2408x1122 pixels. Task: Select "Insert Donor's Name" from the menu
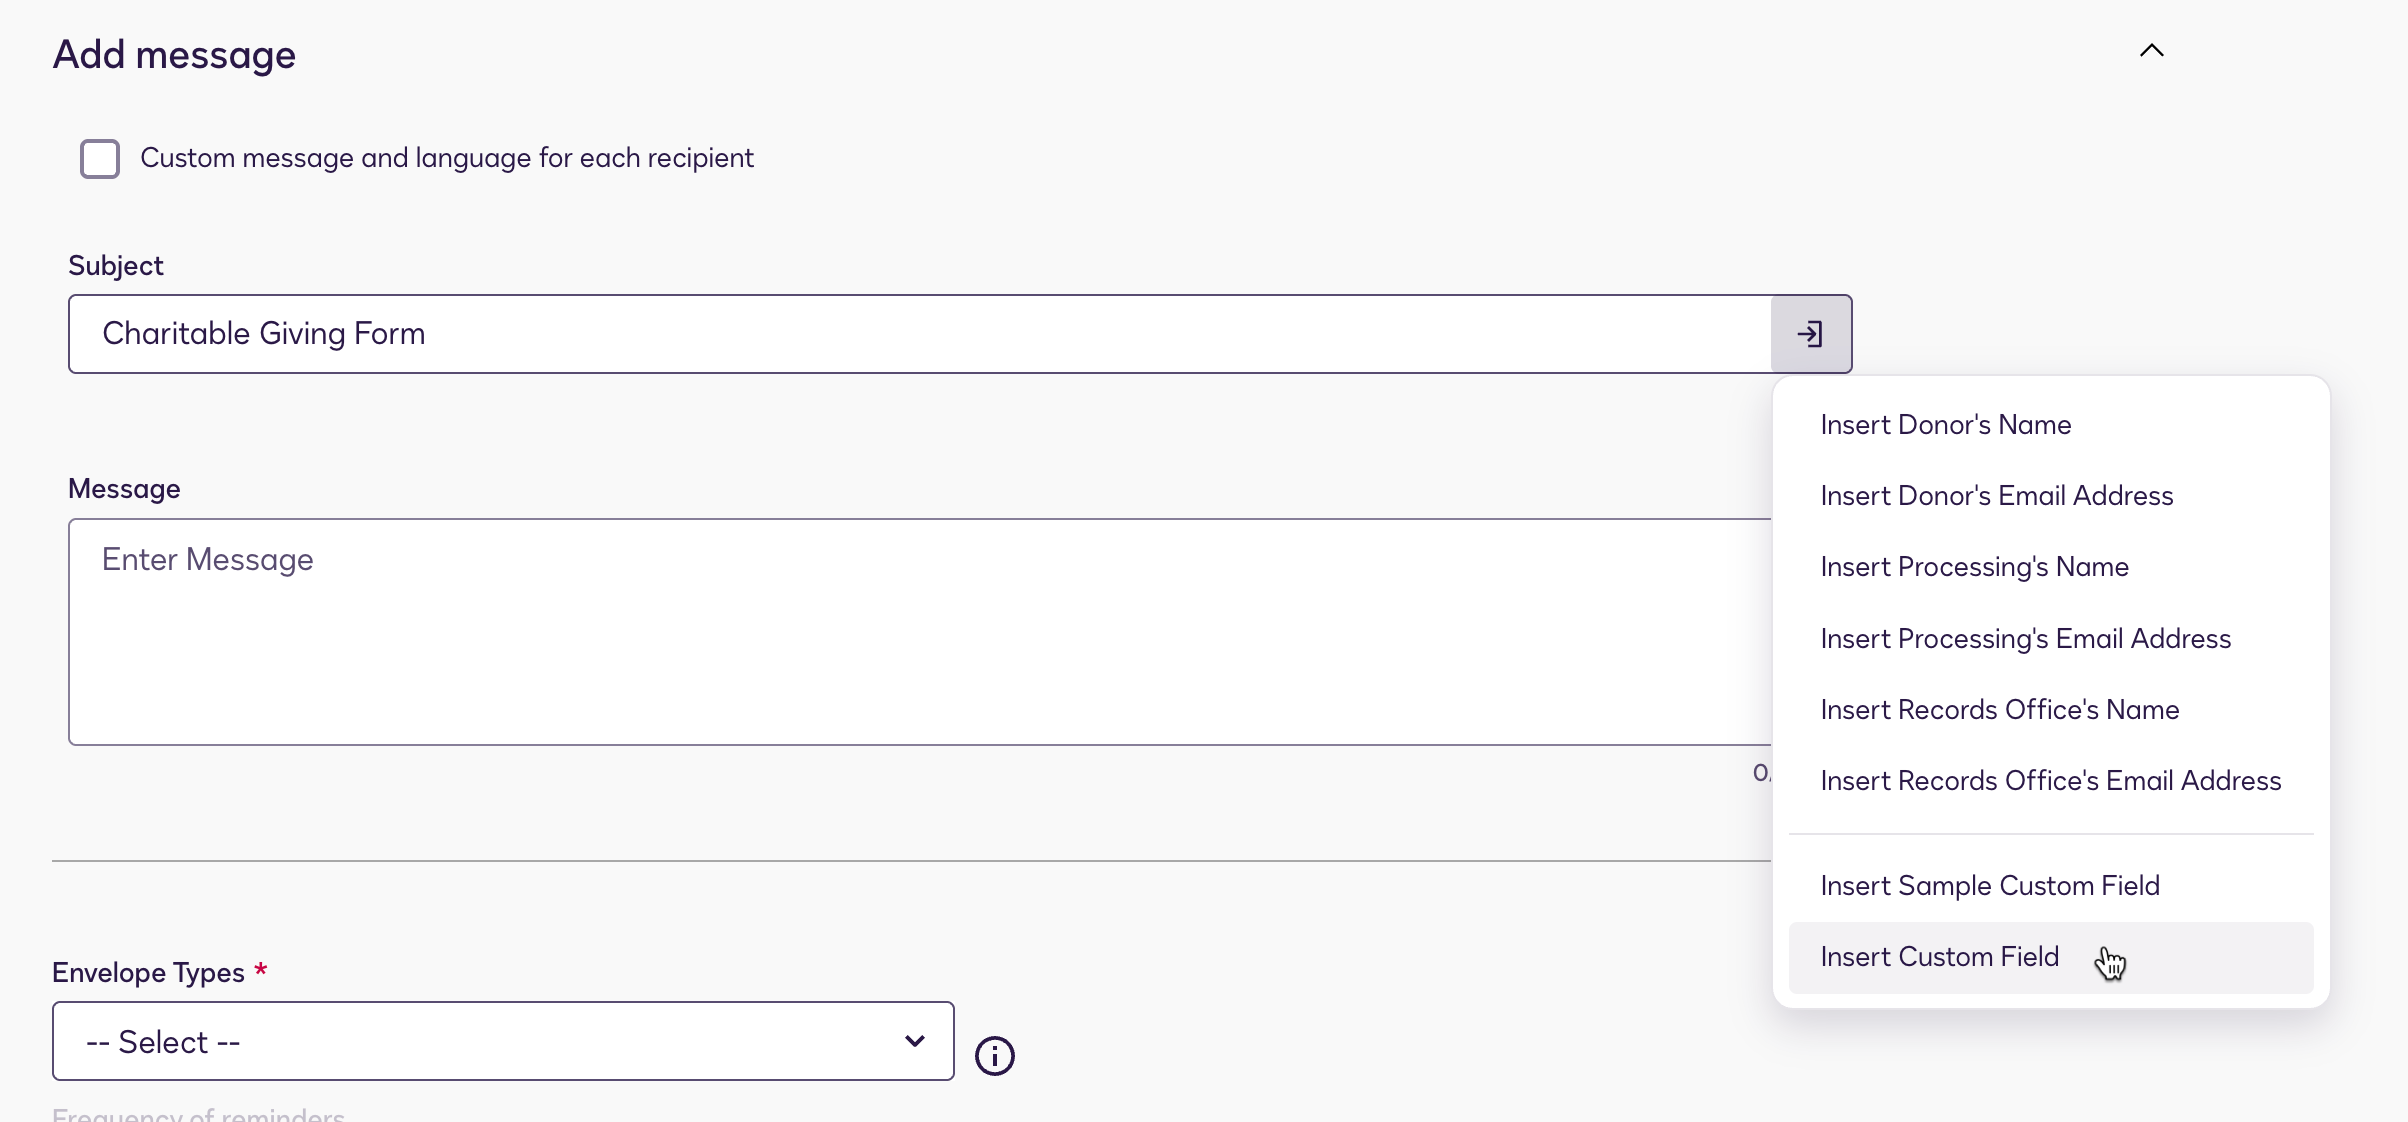1945,424
